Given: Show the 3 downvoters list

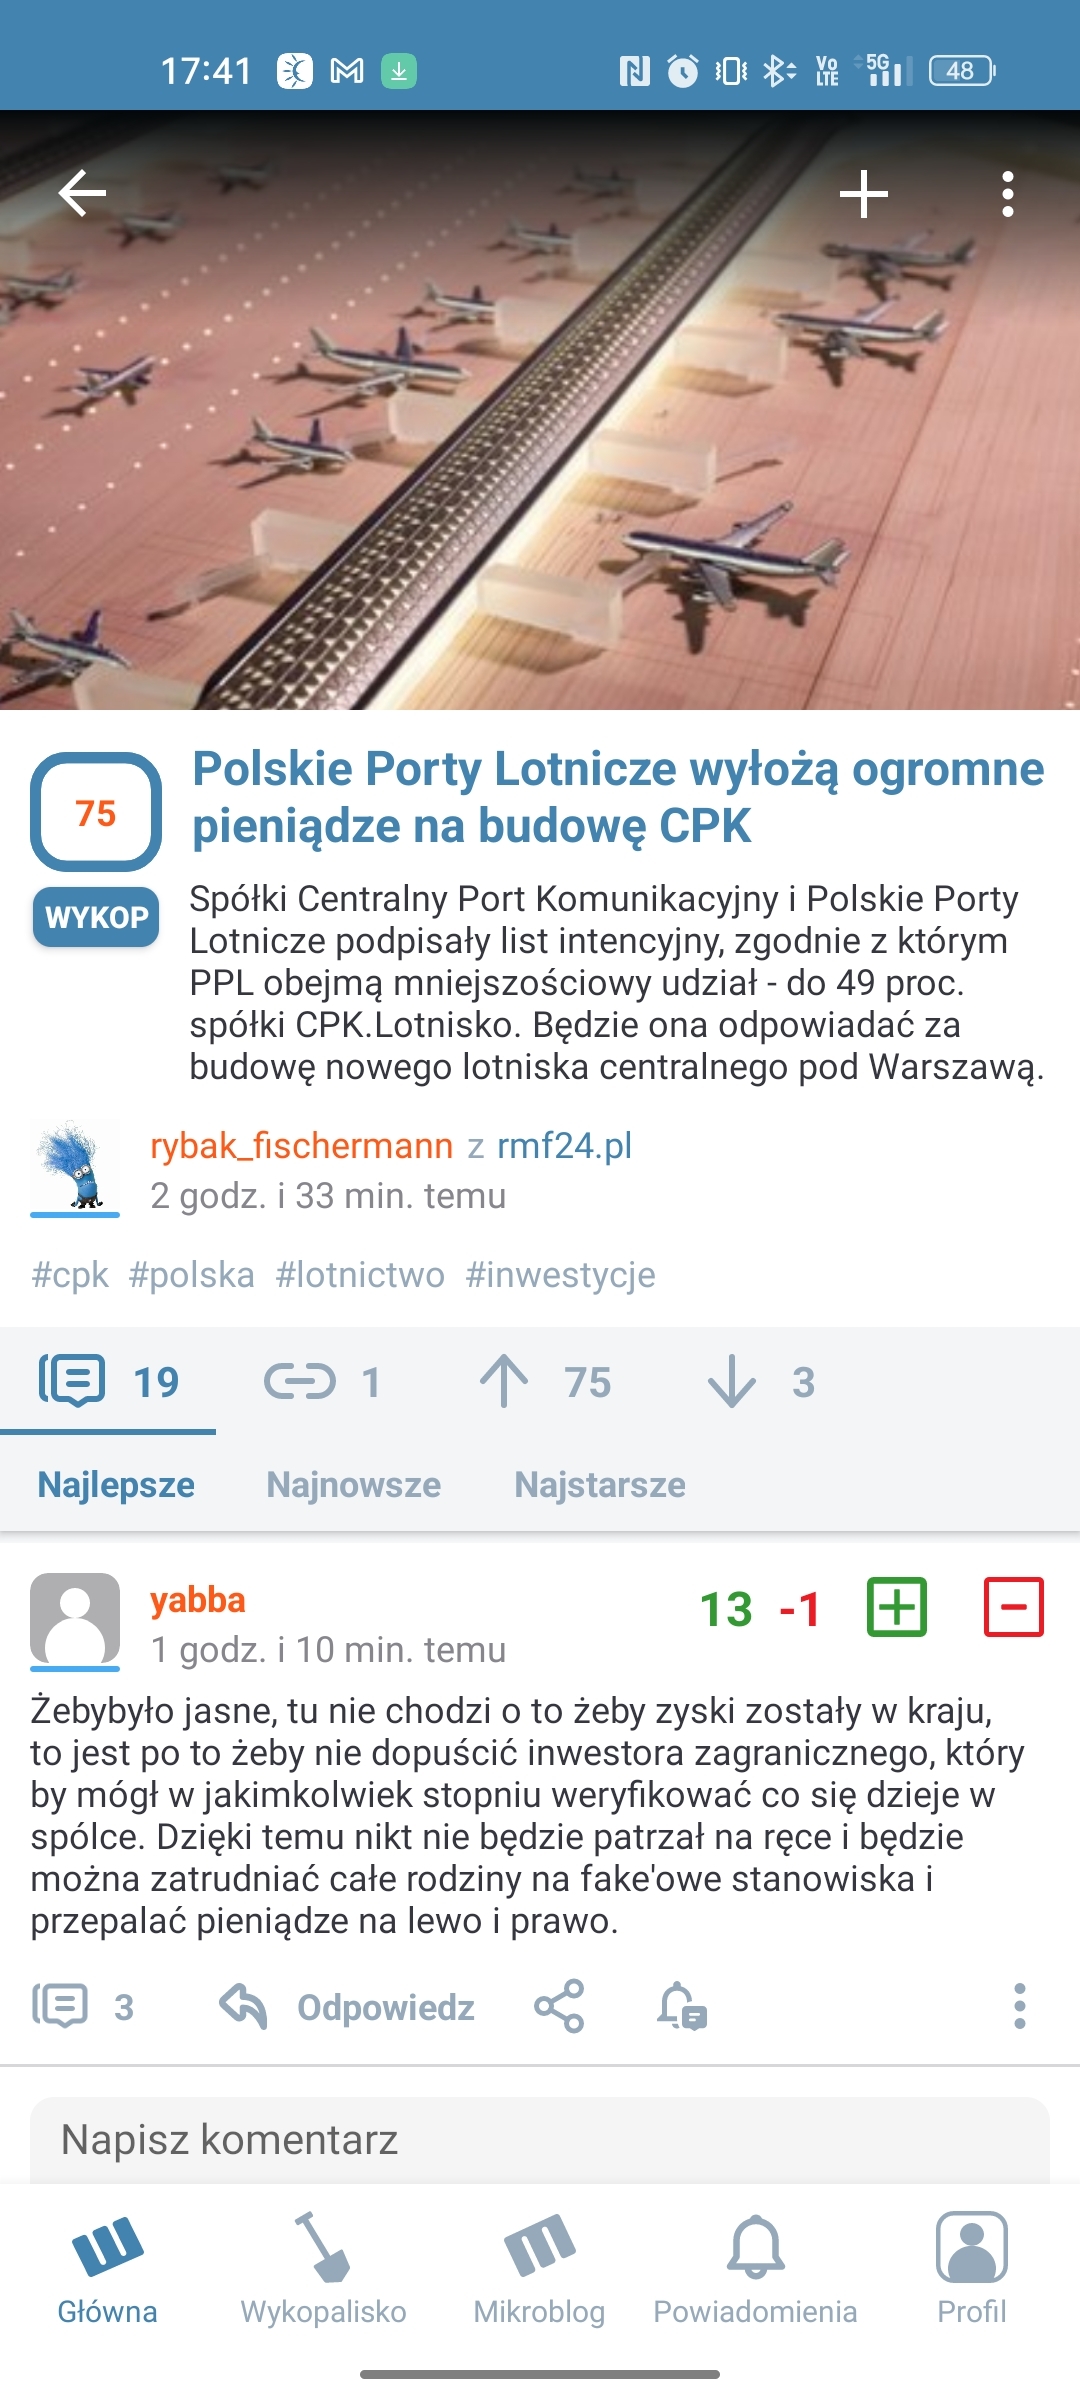Looking at the screenshot, I should pyautogui.click(x=762, y=1382).
